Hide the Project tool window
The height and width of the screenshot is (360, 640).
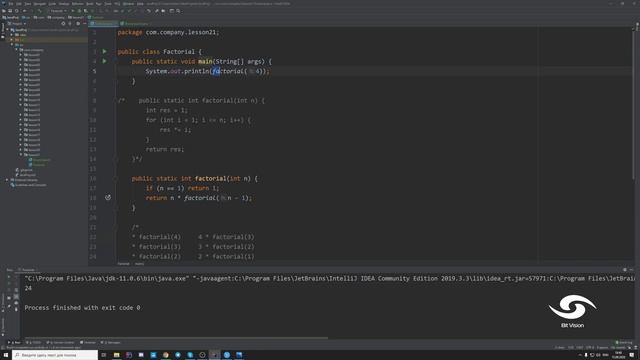[x=84, y=24]
